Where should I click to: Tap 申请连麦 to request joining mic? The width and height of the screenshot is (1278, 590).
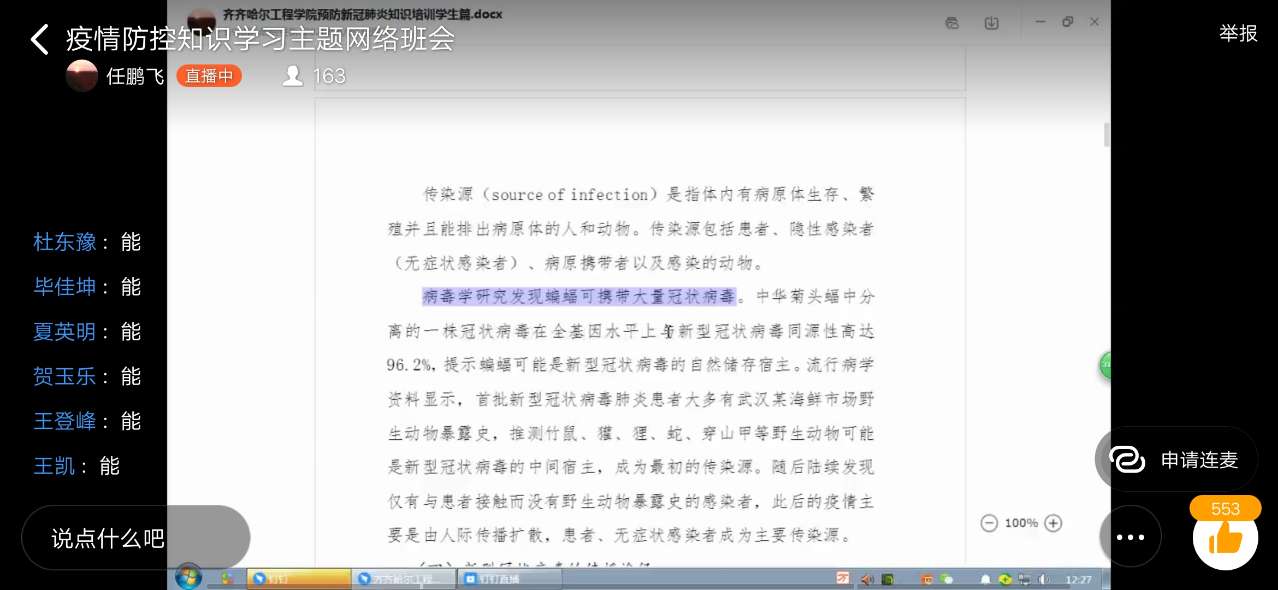pos(1175,460)
